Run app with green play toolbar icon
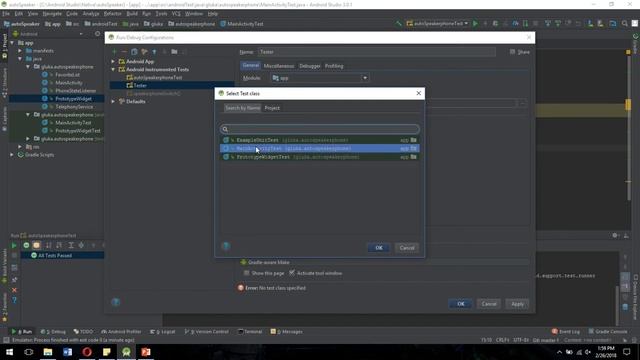640x360 pixels. pyautogui.click(x=475, y=24)
